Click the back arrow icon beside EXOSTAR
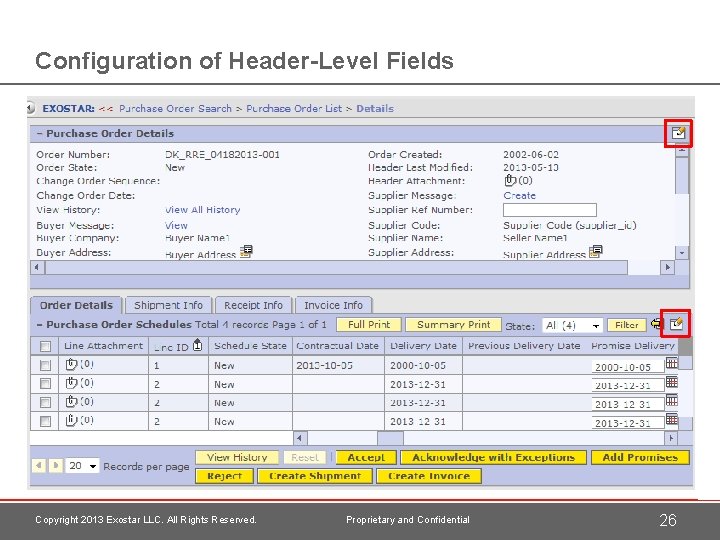720x540 pixels. click(30, 108)
